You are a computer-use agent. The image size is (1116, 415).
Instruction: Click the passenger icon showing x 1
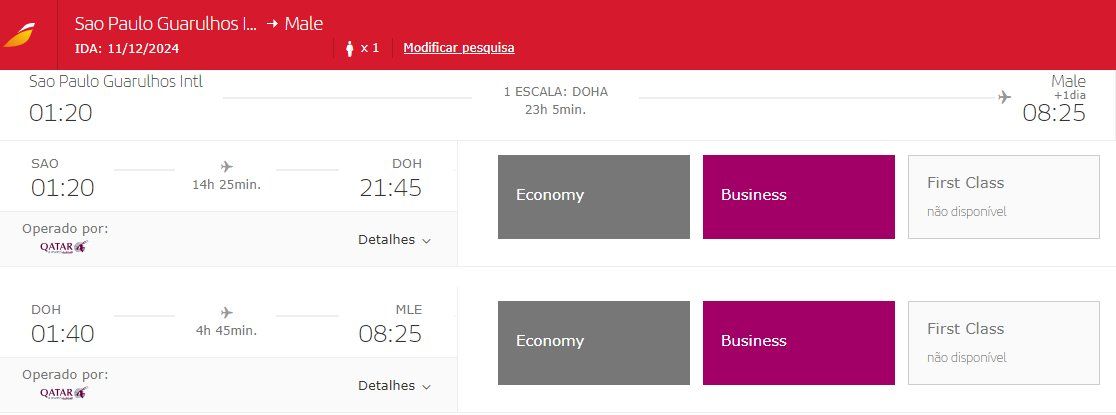click(350, 48)
